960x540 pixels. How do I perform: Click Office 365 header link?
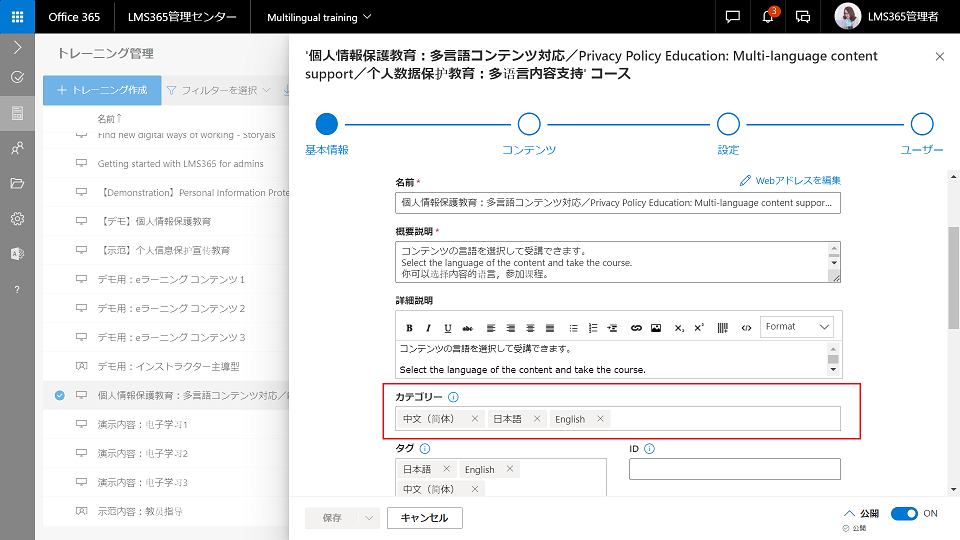tap(74, 17)
